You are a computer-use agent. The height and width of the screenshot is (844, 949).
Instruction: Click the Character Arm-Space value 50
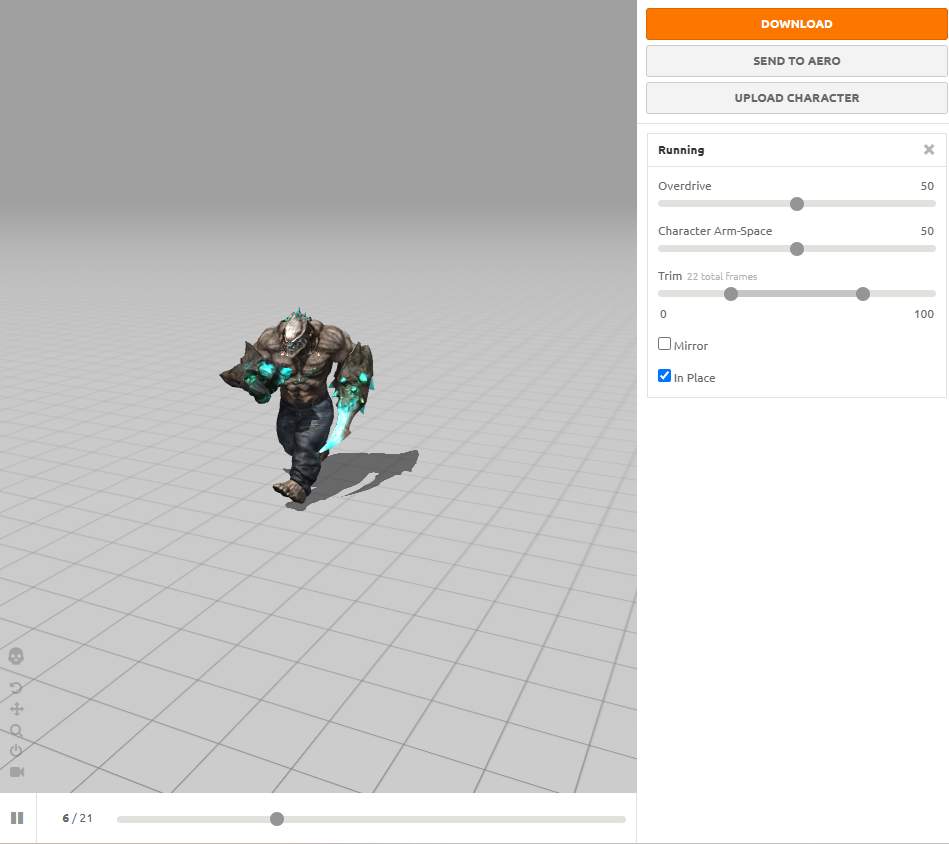pos(927,231)
